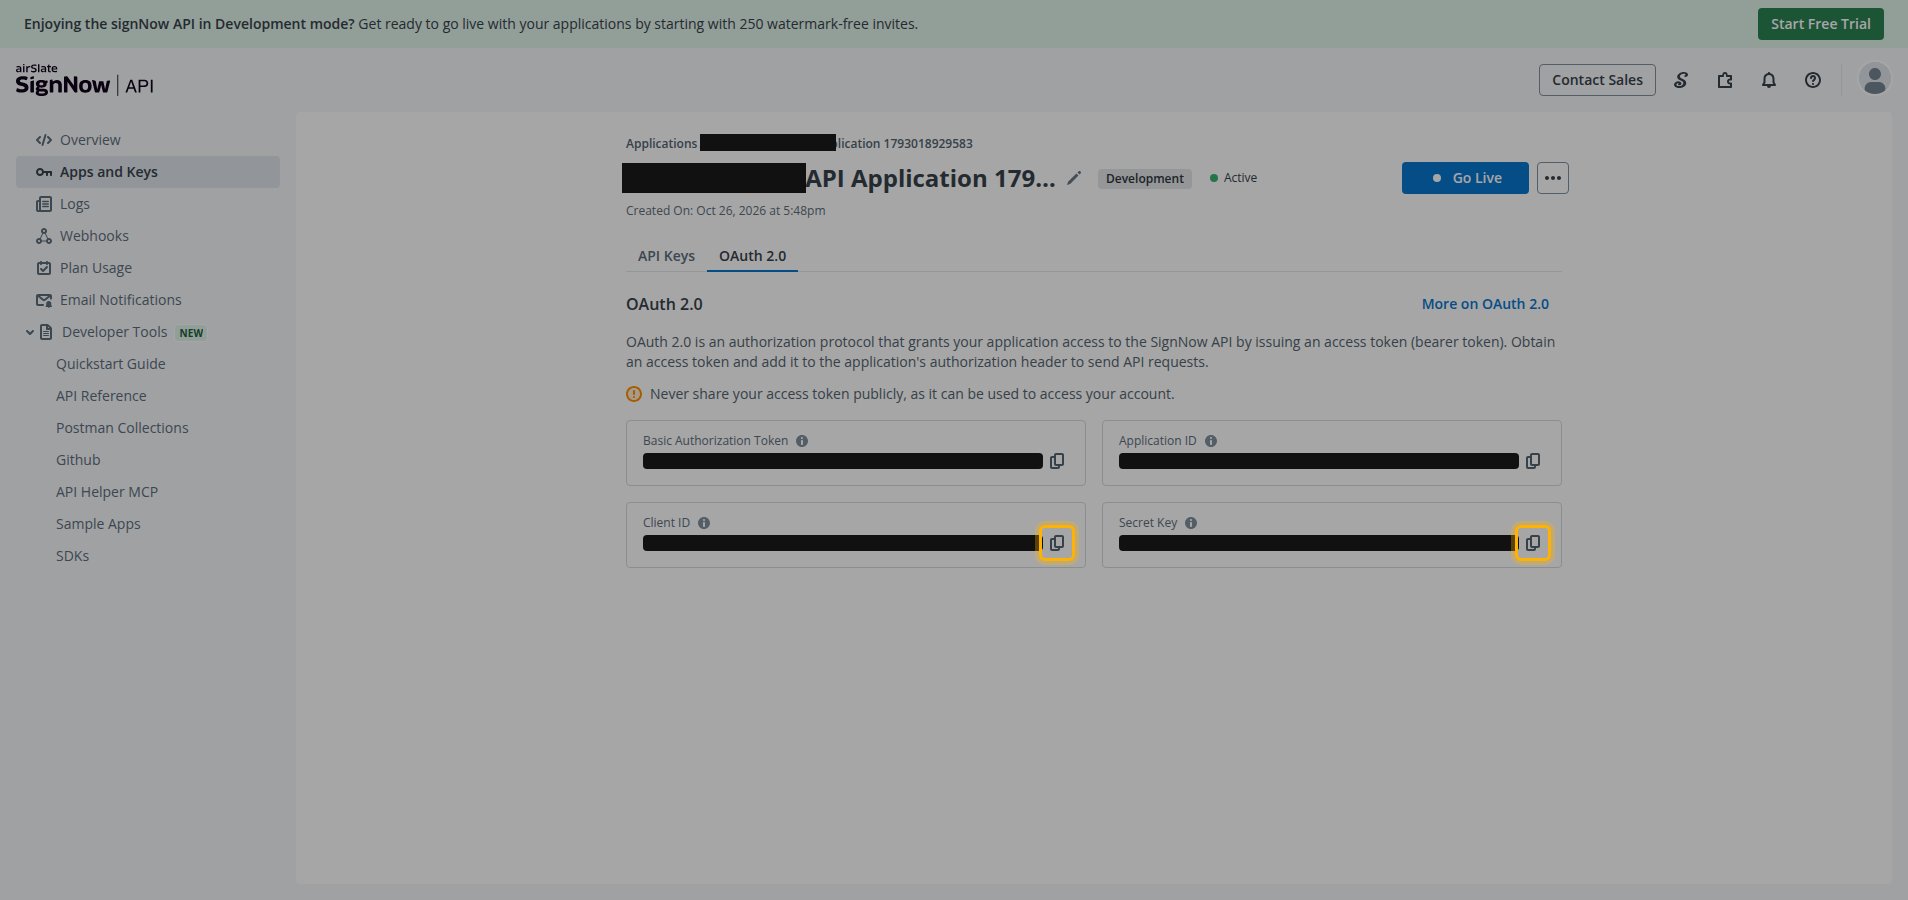Screen dimensions: 1908x900
Task: Open Webhooks in the sidebar
Action: tap(148, 236)
